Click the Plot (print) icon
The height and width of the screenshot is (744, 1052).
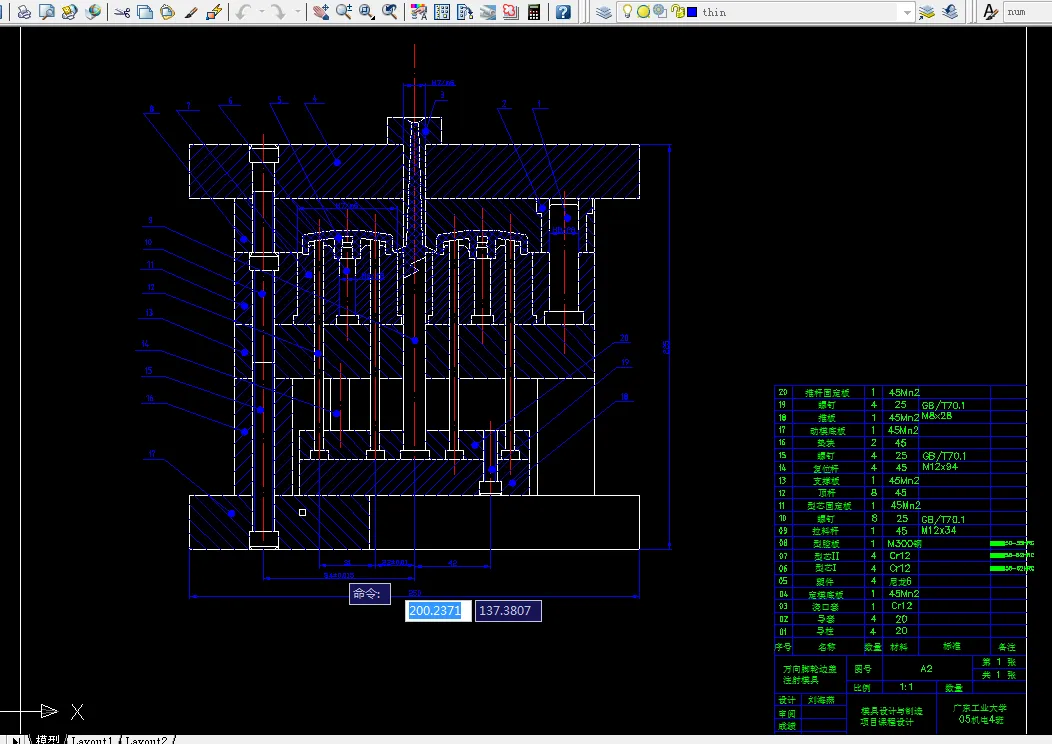coord(23,12)
